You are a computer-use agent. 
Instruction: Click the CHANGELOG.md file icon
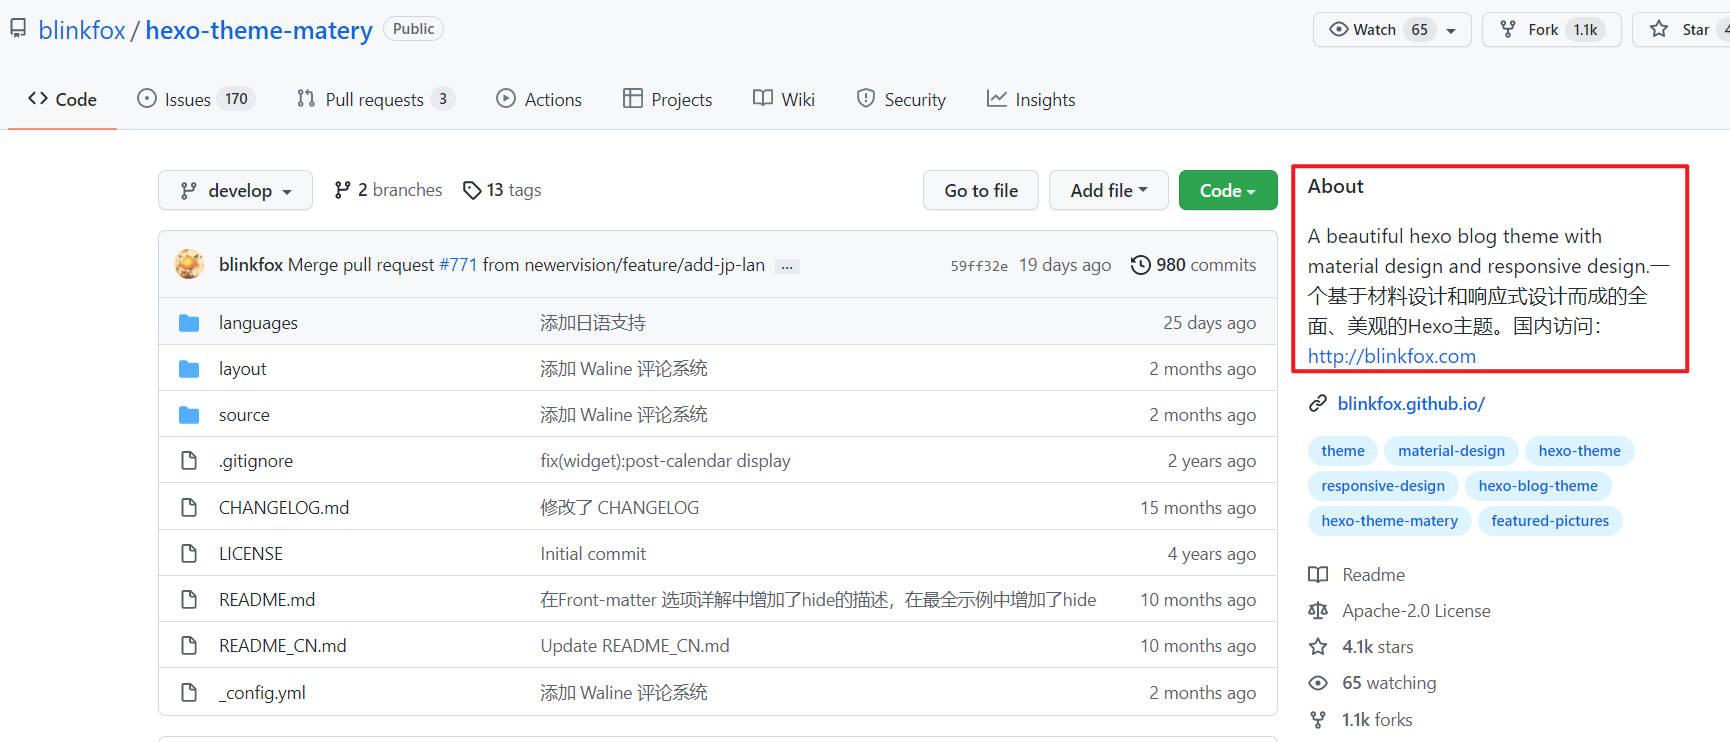[189, 508]
